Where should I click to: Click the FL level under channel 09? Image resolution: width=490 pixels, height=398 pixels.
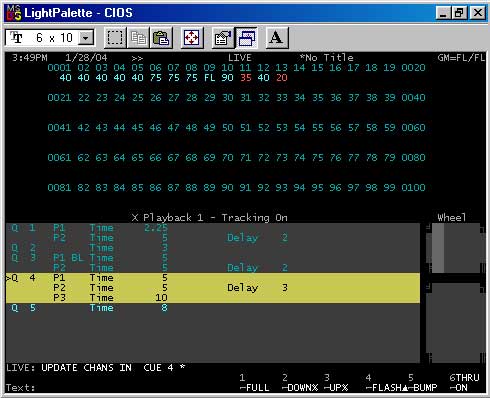[x=210, y=78]
